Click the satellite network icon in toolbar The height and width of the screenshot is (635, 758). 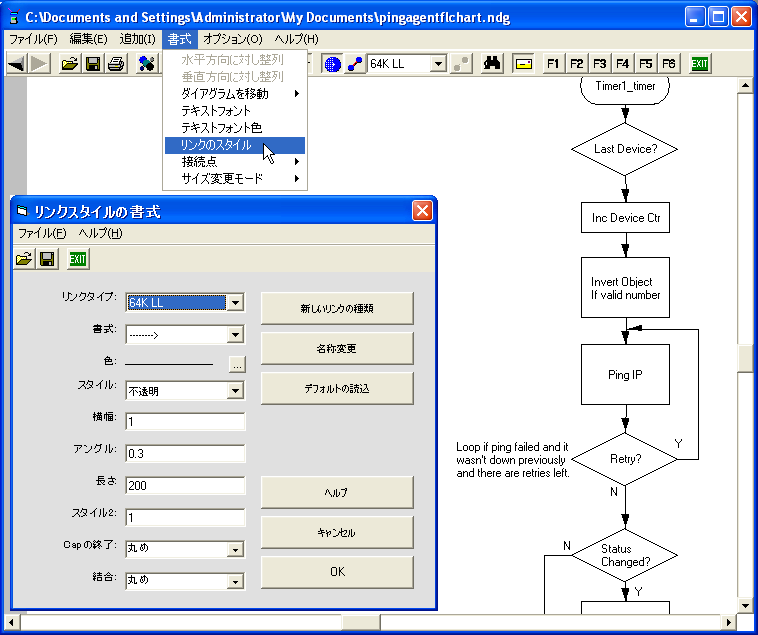[146, 63]
